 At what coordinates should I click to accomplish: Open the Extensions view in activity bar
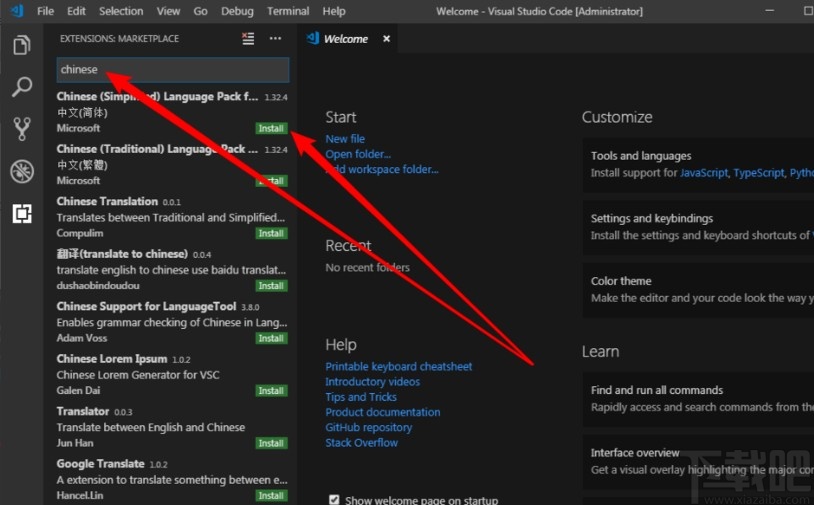(x=22, y=213)
